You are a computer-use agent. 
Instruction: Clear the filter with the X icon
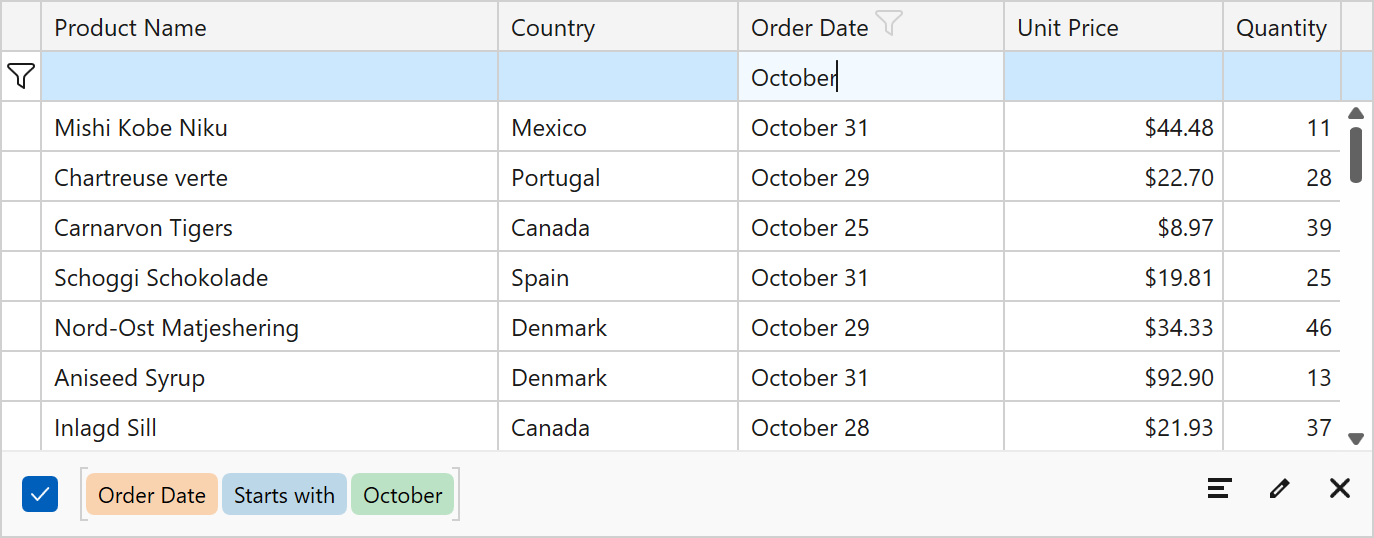[x=1340, y=488]
